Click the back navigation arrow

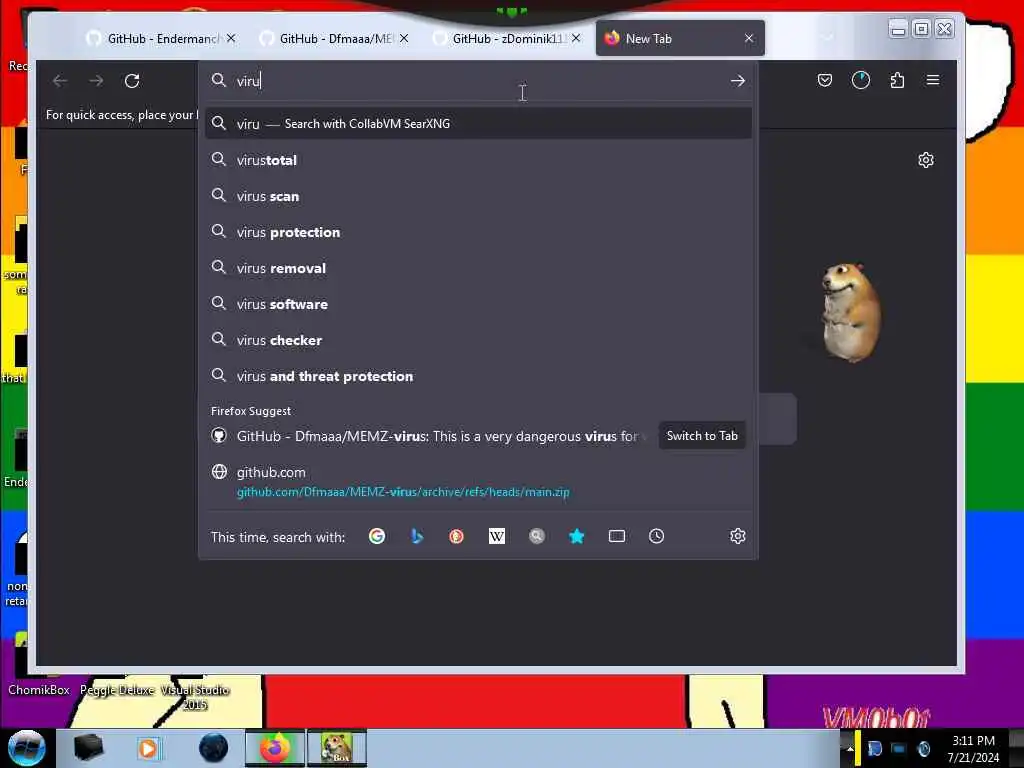tap(60, 81)
